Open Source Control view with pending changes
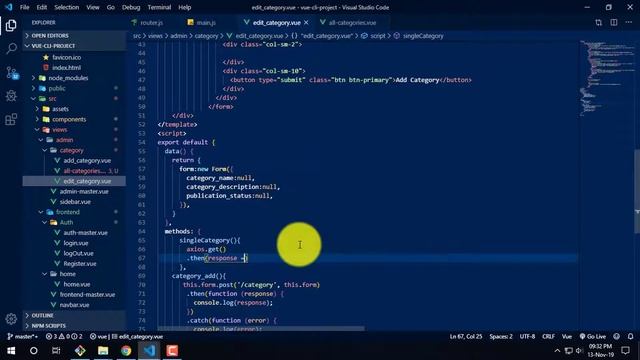 pos(11,73)
